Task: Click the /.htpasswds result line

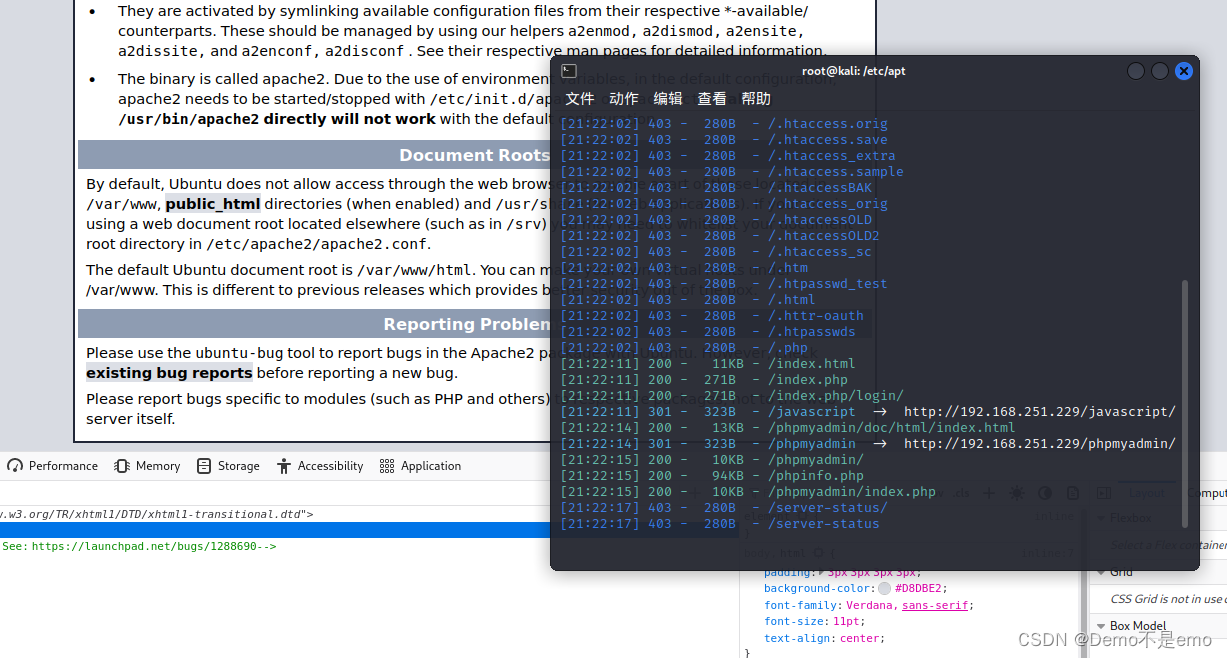Action: coord(707,332)
